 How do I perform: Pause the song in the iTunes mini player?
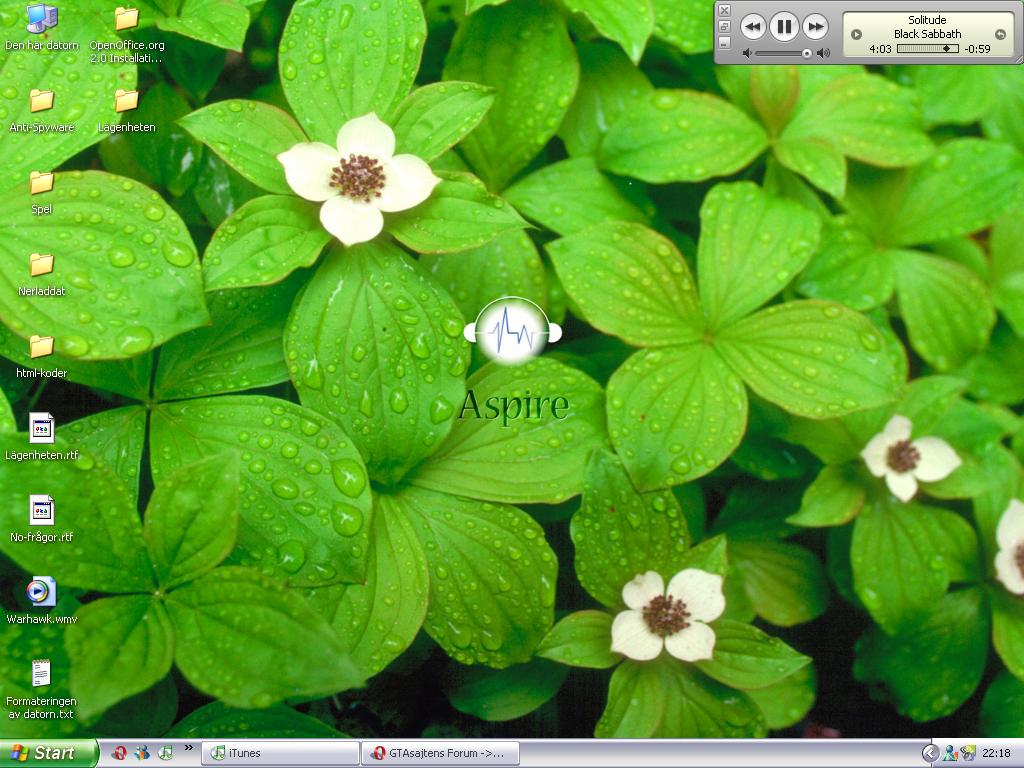point(784,27)
